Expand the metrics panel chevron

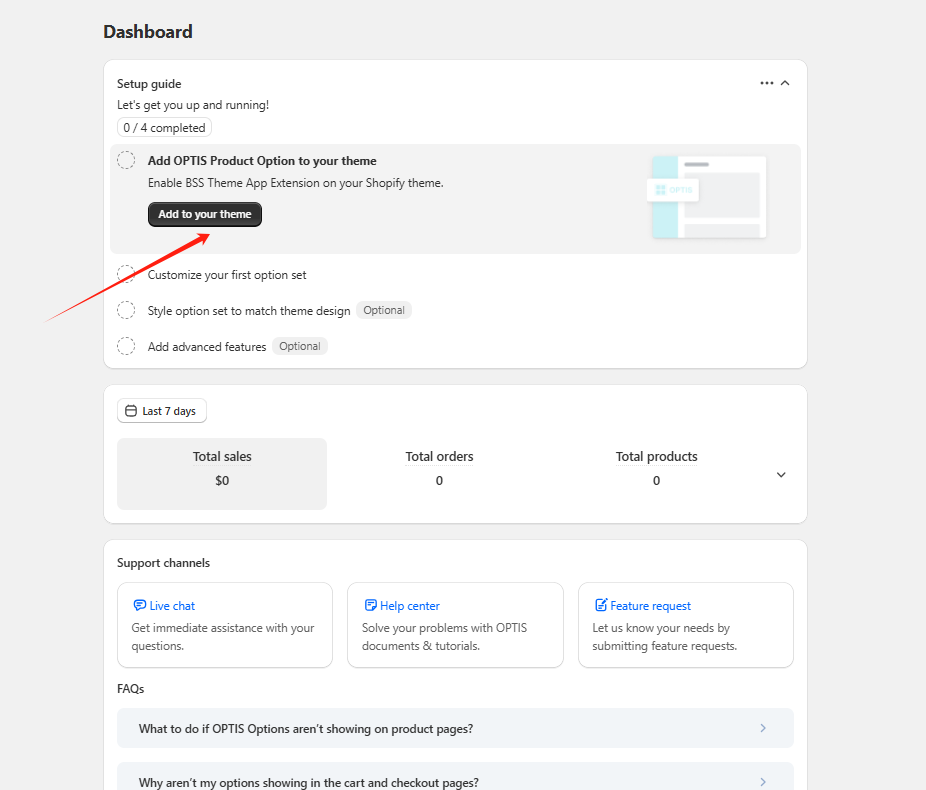coord(780,474)
